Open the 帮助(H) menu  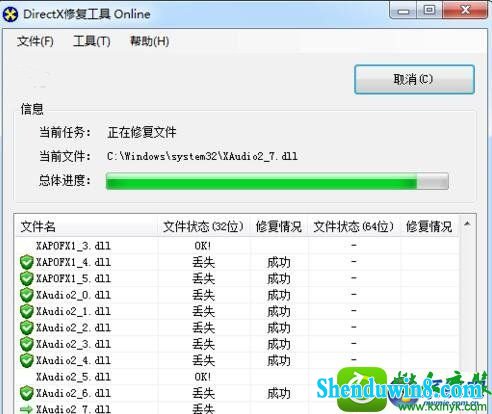coord(149,42)
